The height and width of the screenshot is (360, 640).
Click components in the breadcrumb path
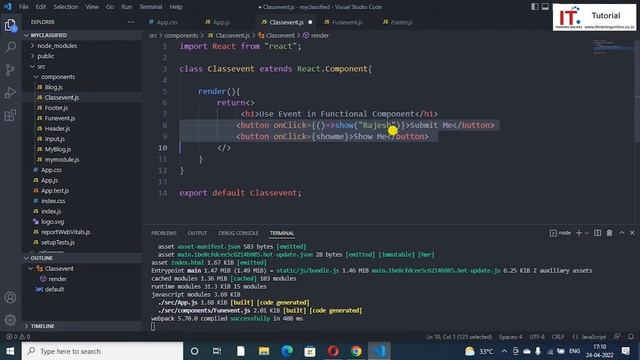181,36
